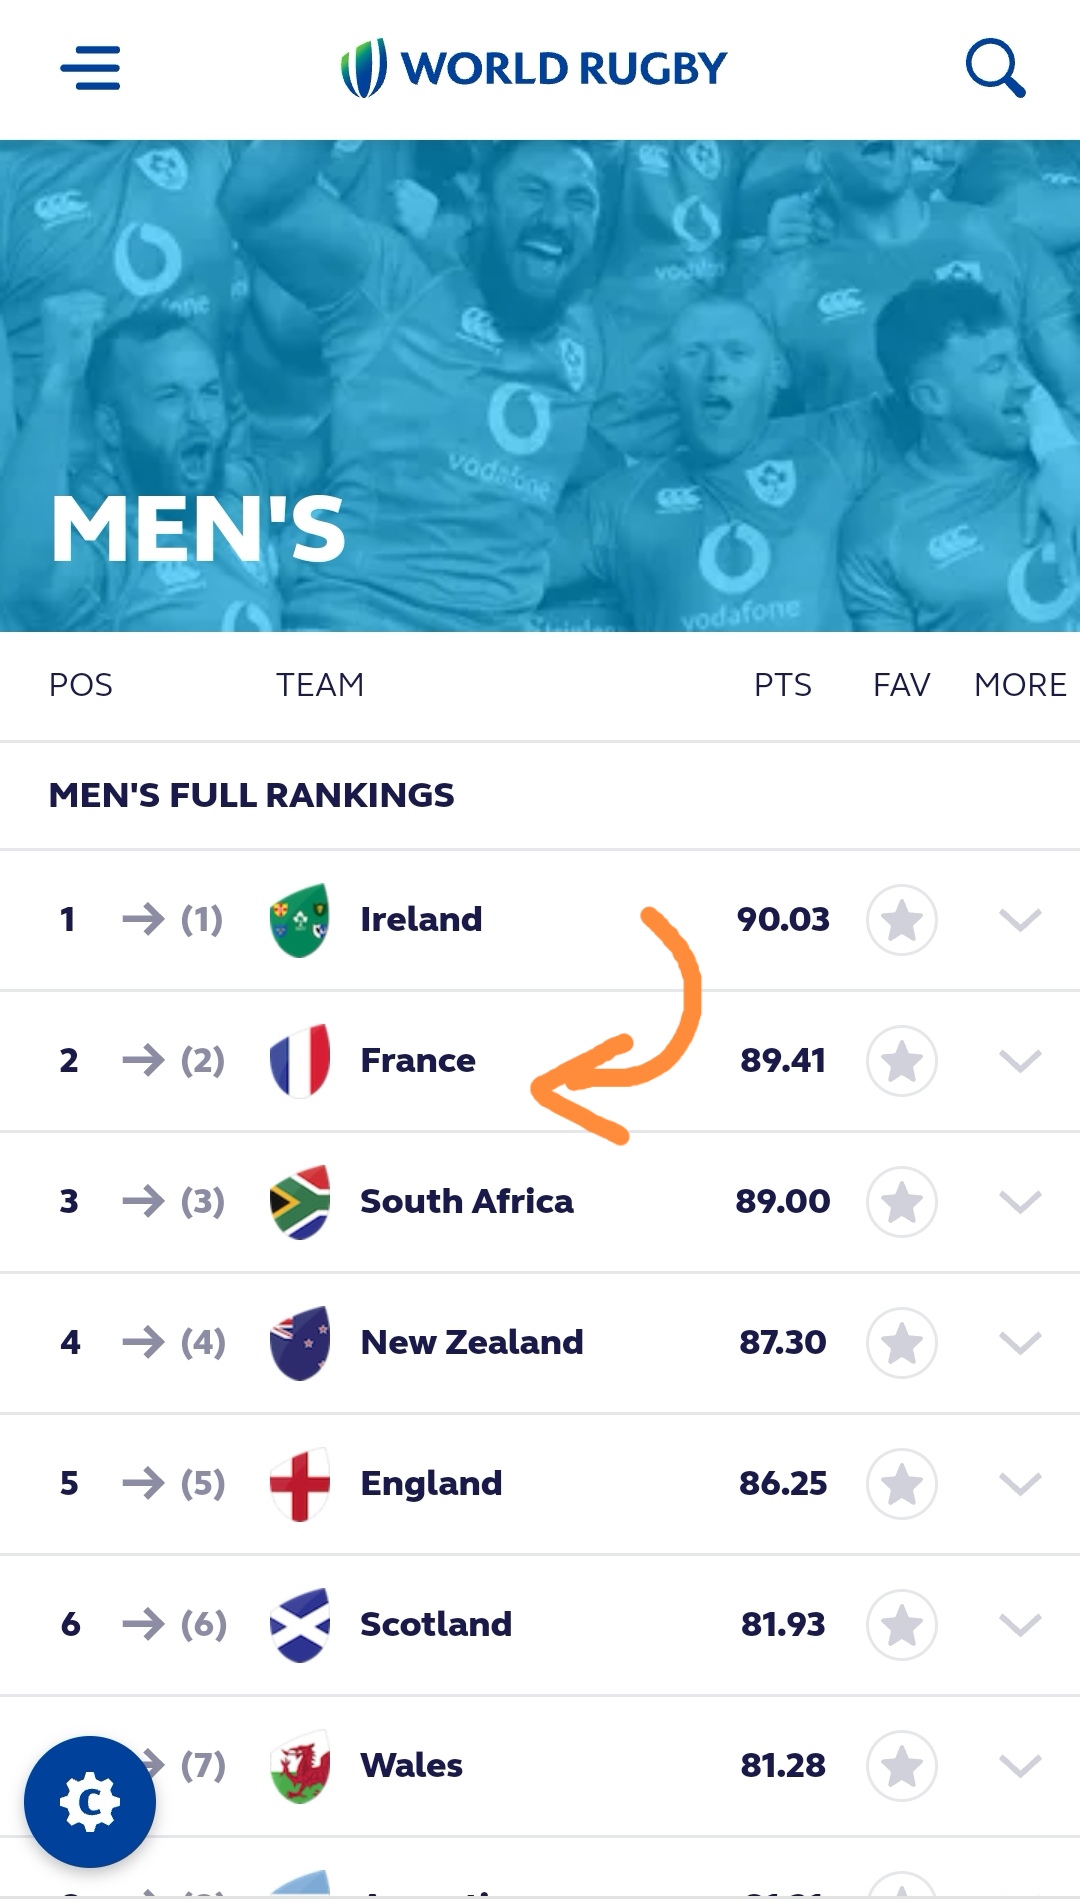Viewport: 1080px width, 1903px height.
Task: Expand the France row details chevron
Action: pyautogui.click(x=1020, y=1061)
